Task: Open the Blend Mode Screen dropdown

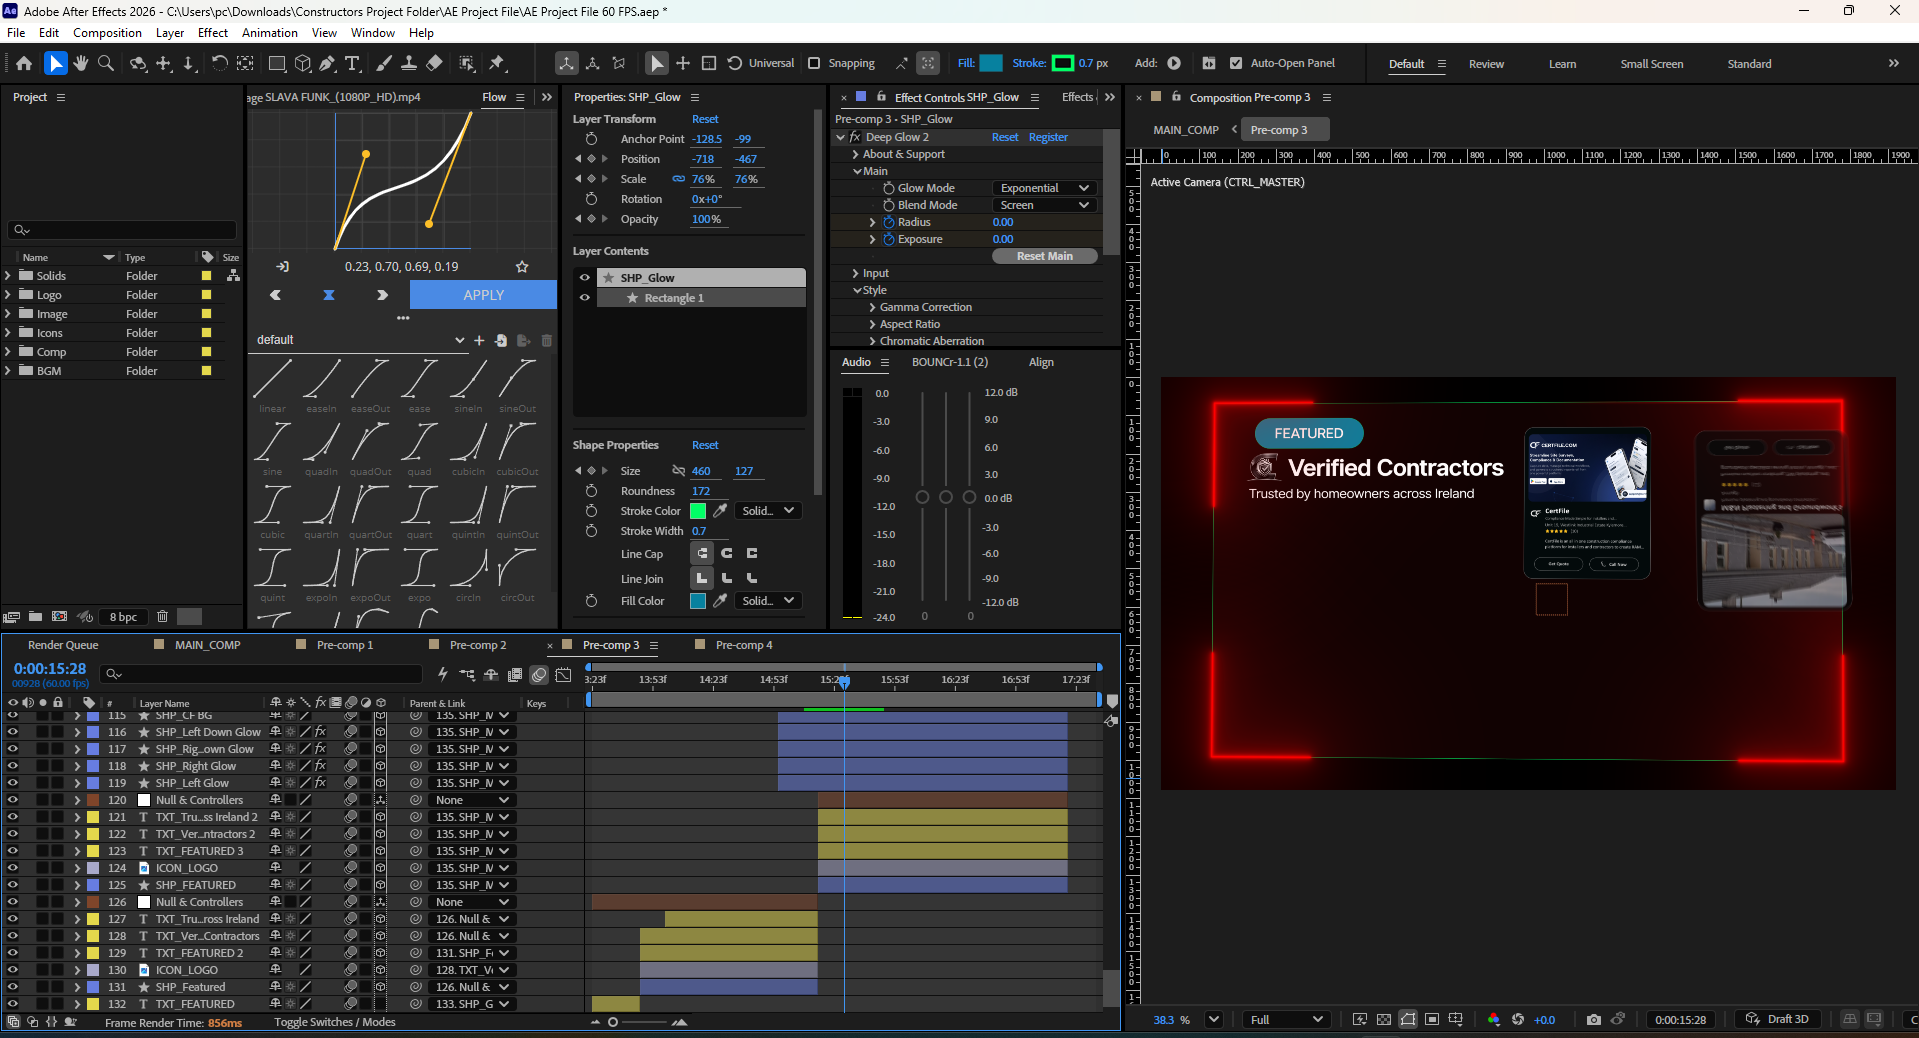Action: pyautogui.click(x=1045, y=205)
